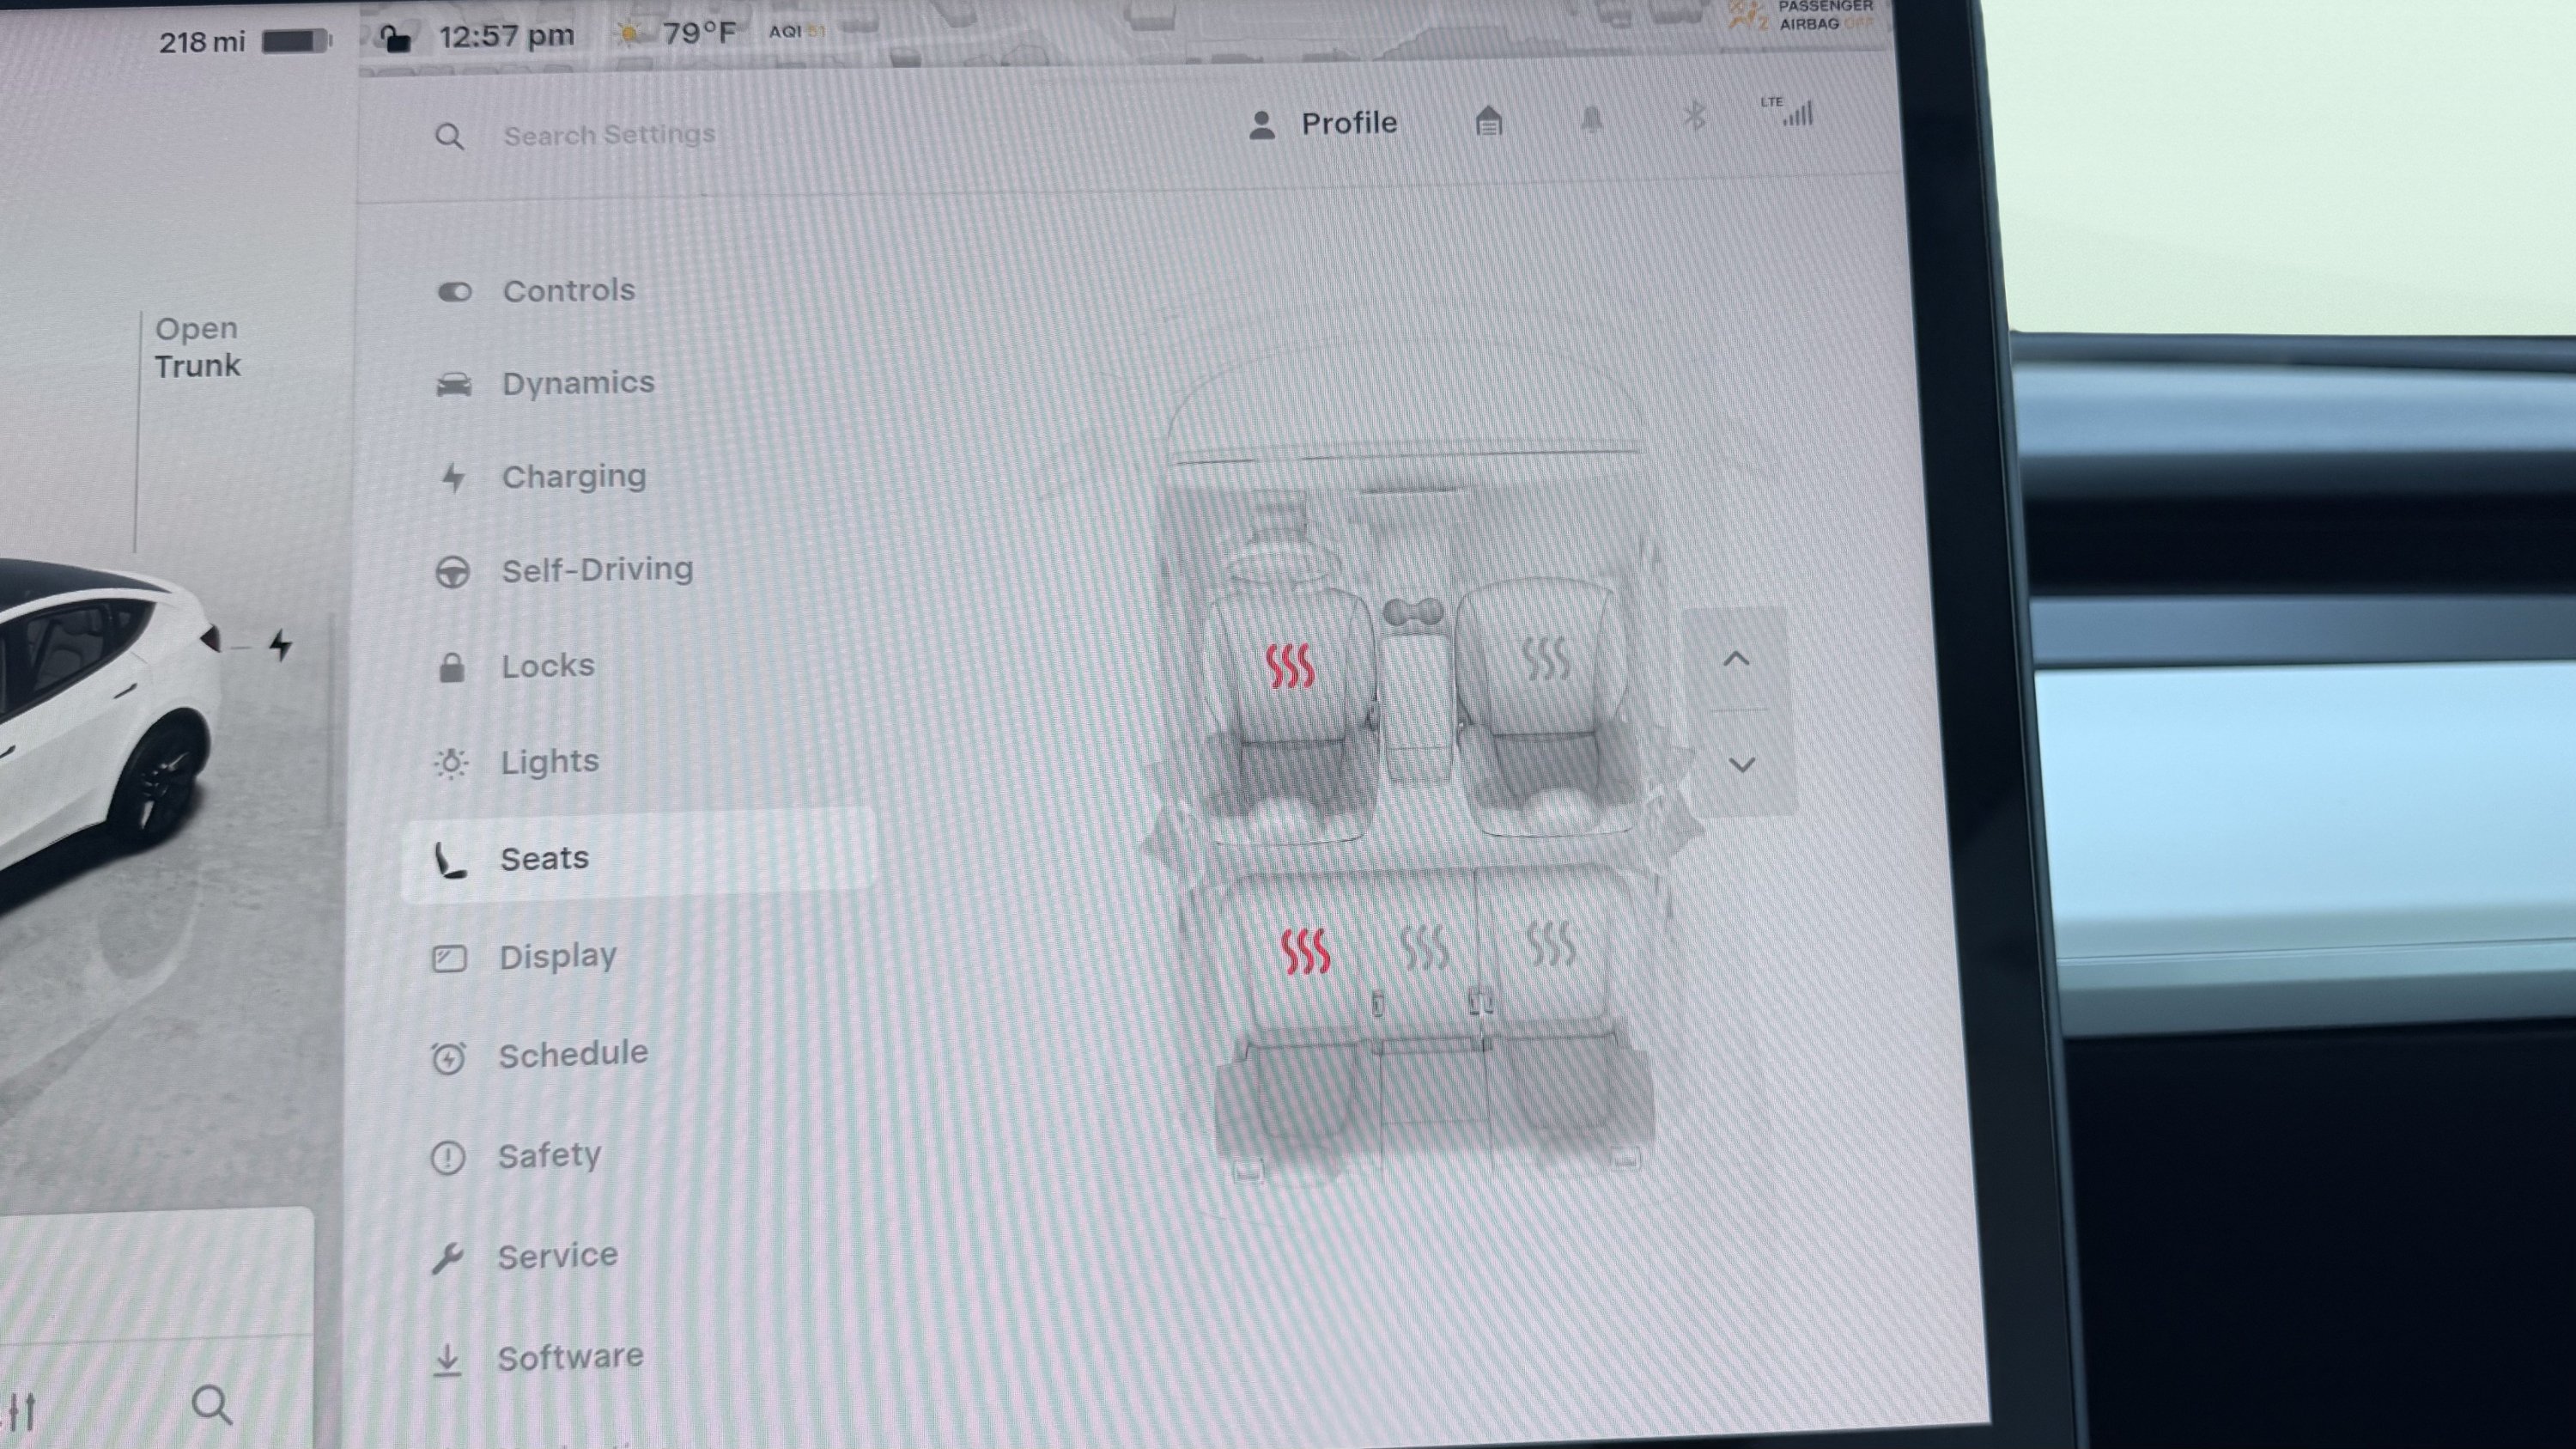The width and height of the screenshot is (2576, 1449).
Task: Open the Schedule settings
Action: (539, 1055)
